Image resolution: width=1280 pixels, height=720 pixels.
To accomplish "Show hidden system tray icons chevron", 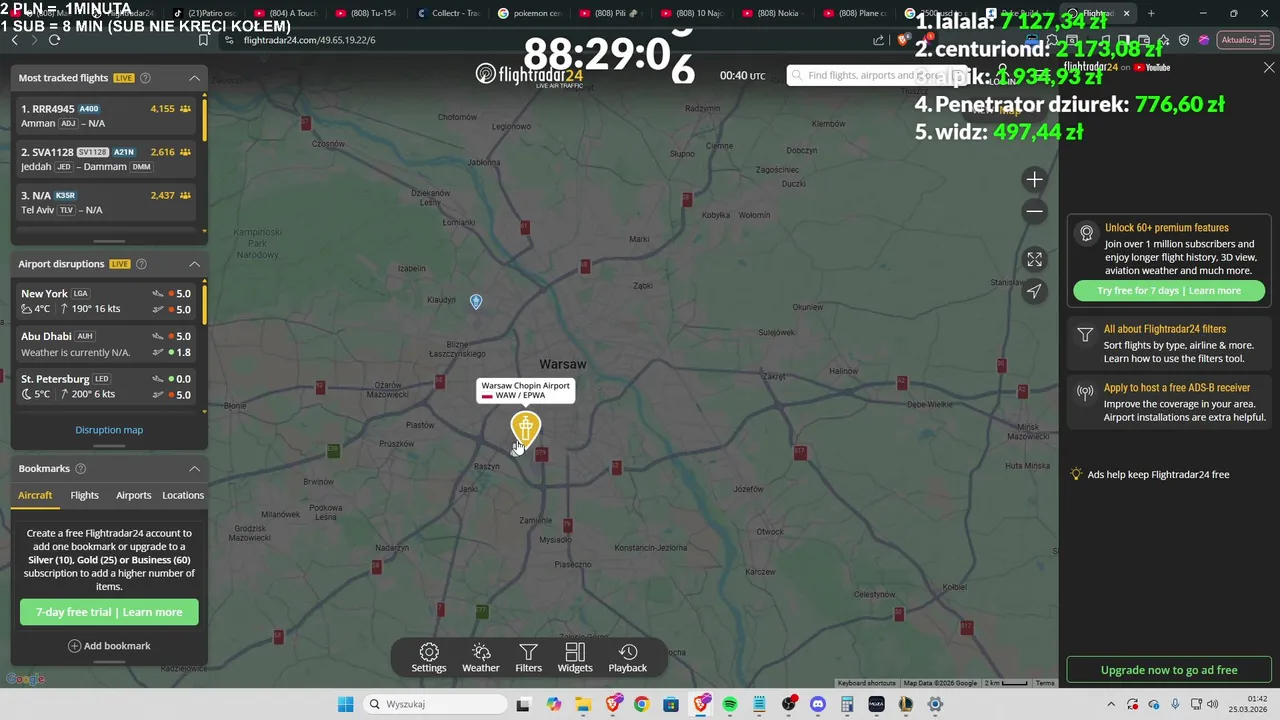I will (1110, 704).
